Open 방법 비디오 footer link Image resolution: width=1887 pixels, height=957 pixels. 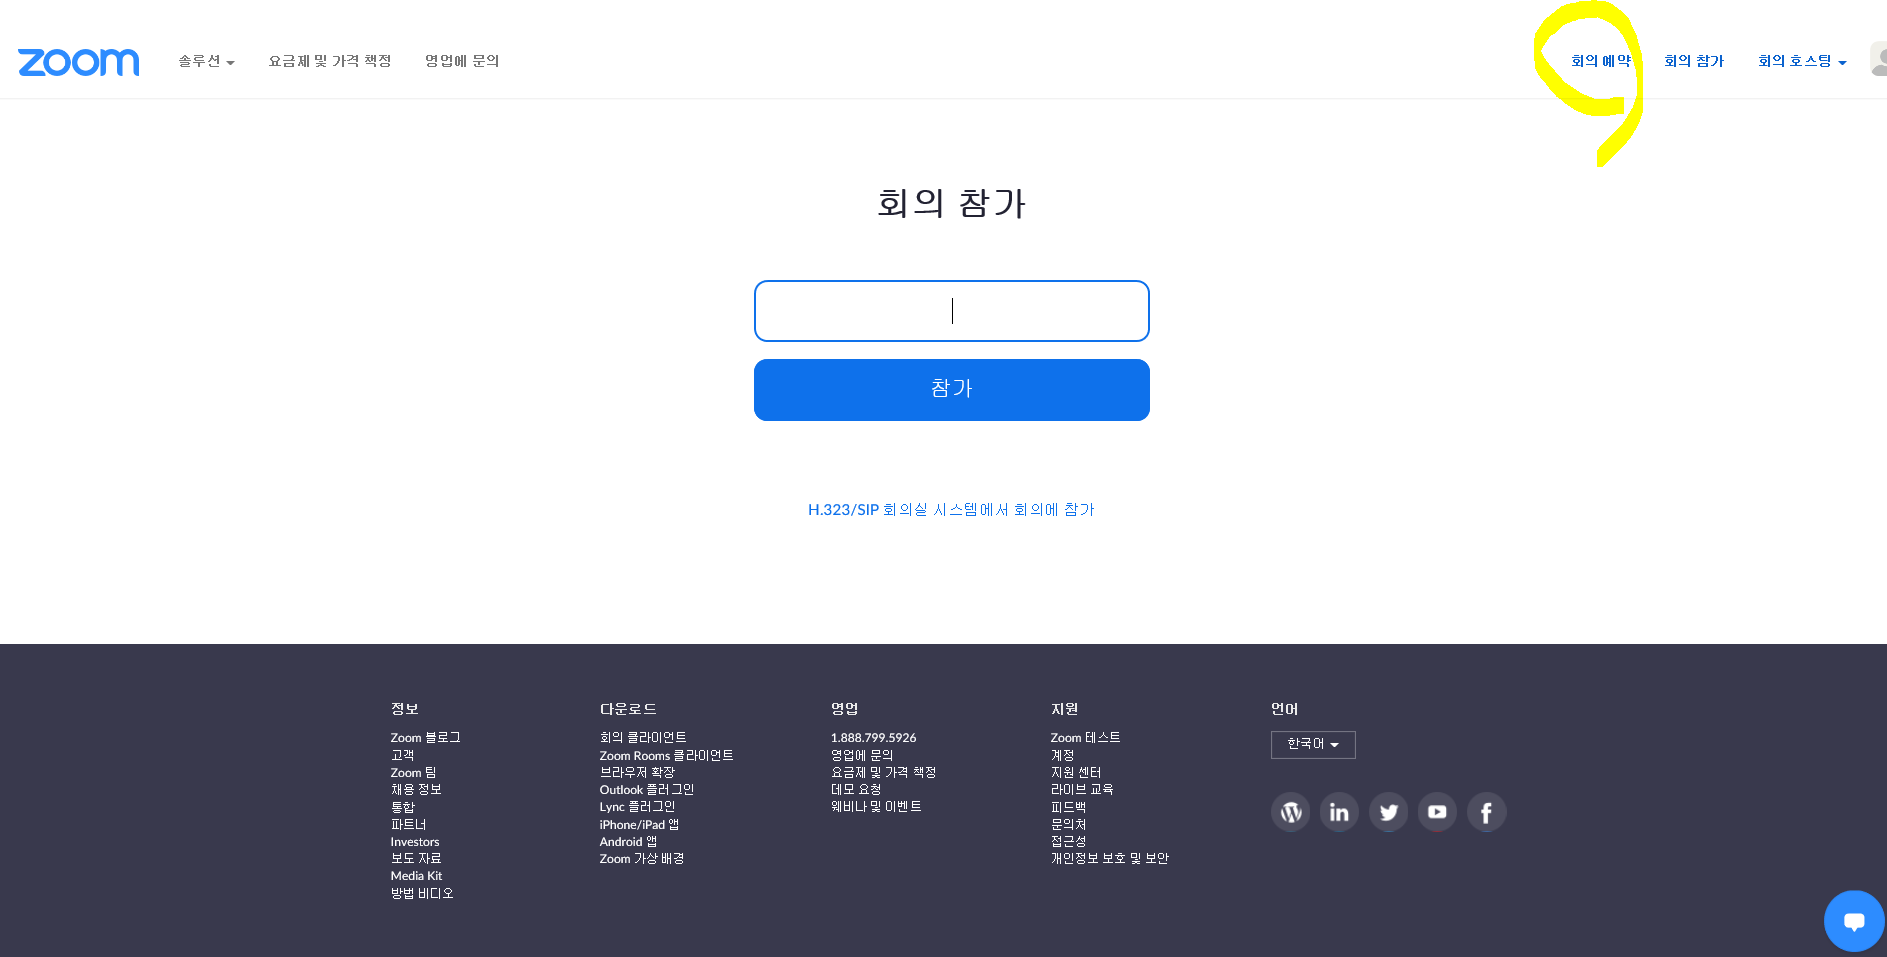(422, 894)
